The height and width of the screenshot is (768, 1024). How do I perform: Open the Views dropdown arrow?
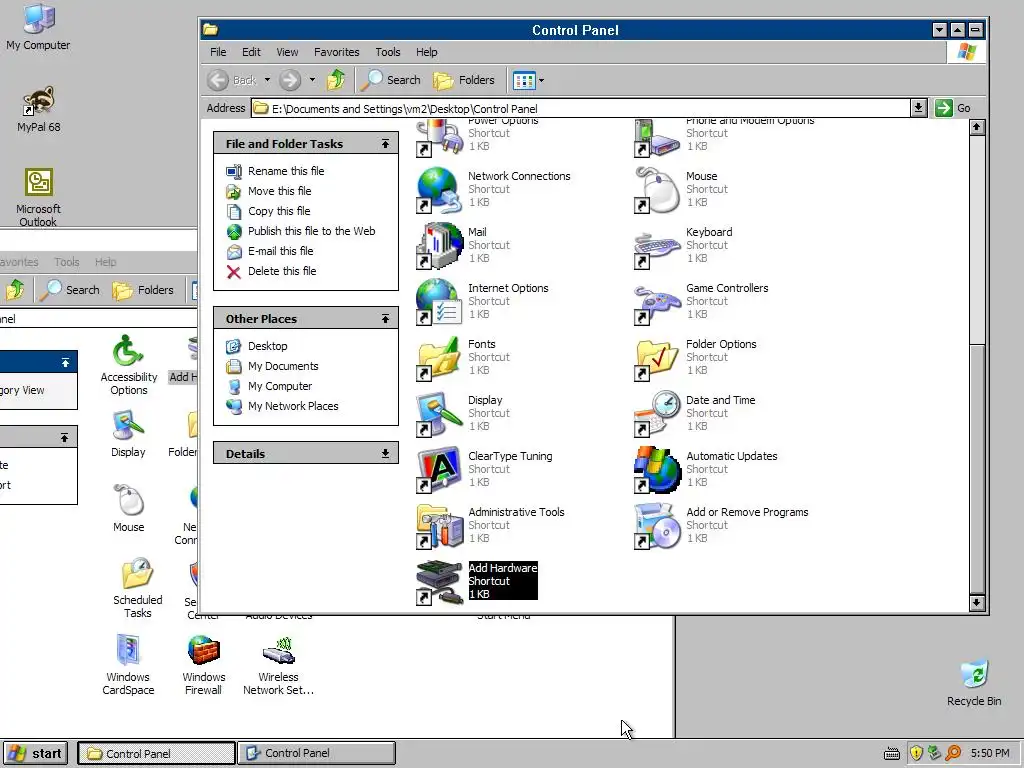541,80
